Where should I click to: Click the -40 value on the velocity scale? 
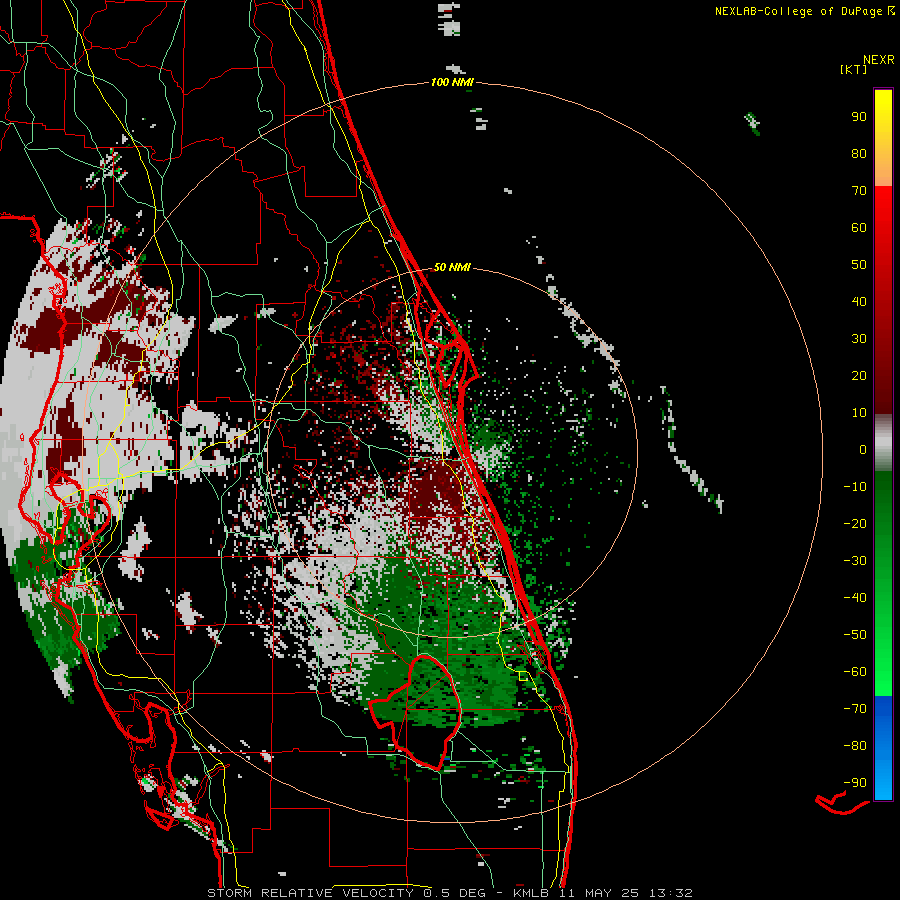point(855,598)
